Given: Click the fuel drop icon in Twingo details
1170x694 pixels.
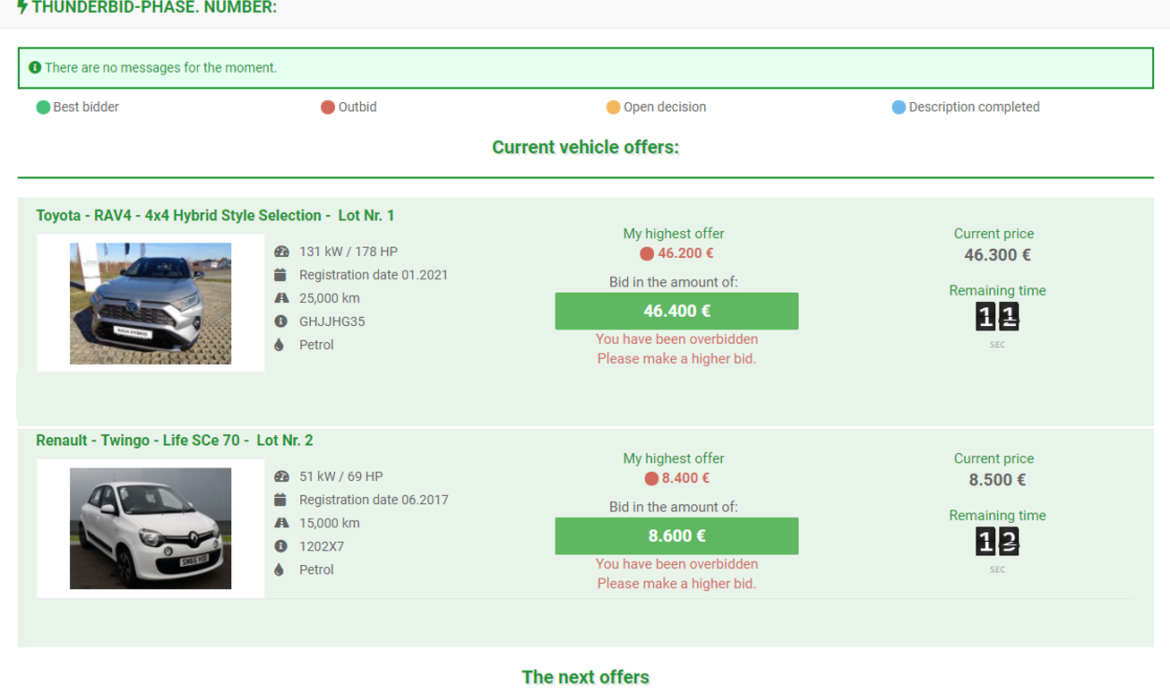Looking at the screenshot, I should [279, 569].
